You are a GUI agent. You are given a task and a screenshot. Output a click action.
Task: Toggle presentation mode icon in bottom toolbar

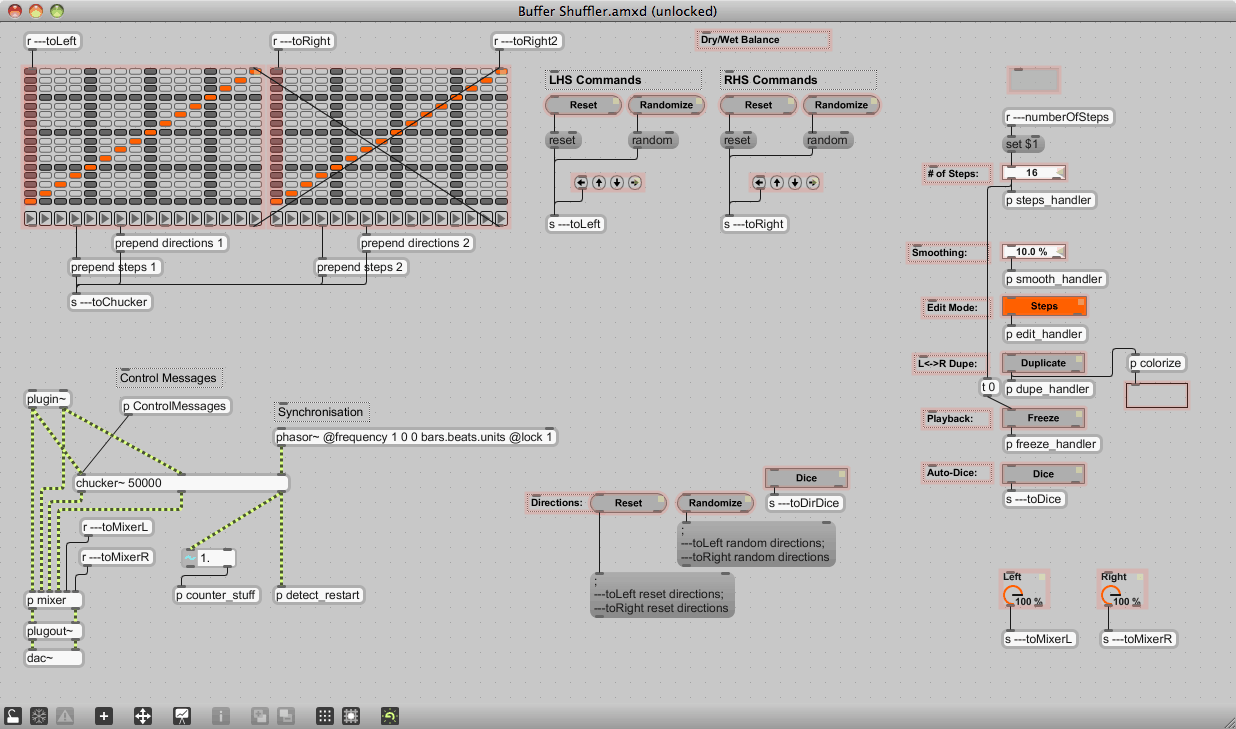(182, 716)
